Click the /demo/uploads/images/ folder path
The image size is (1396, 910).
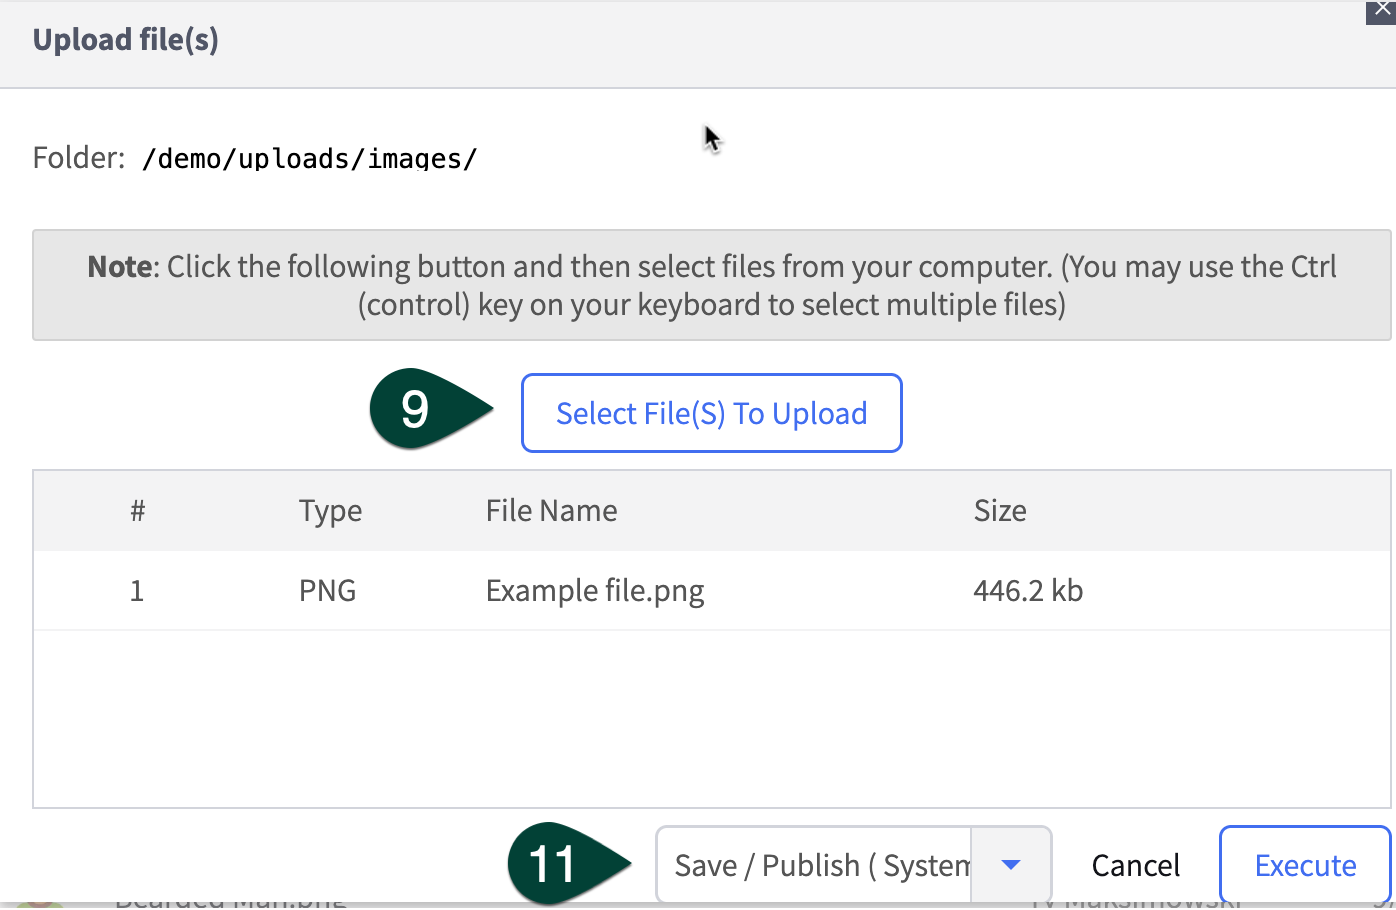[310, 159]
